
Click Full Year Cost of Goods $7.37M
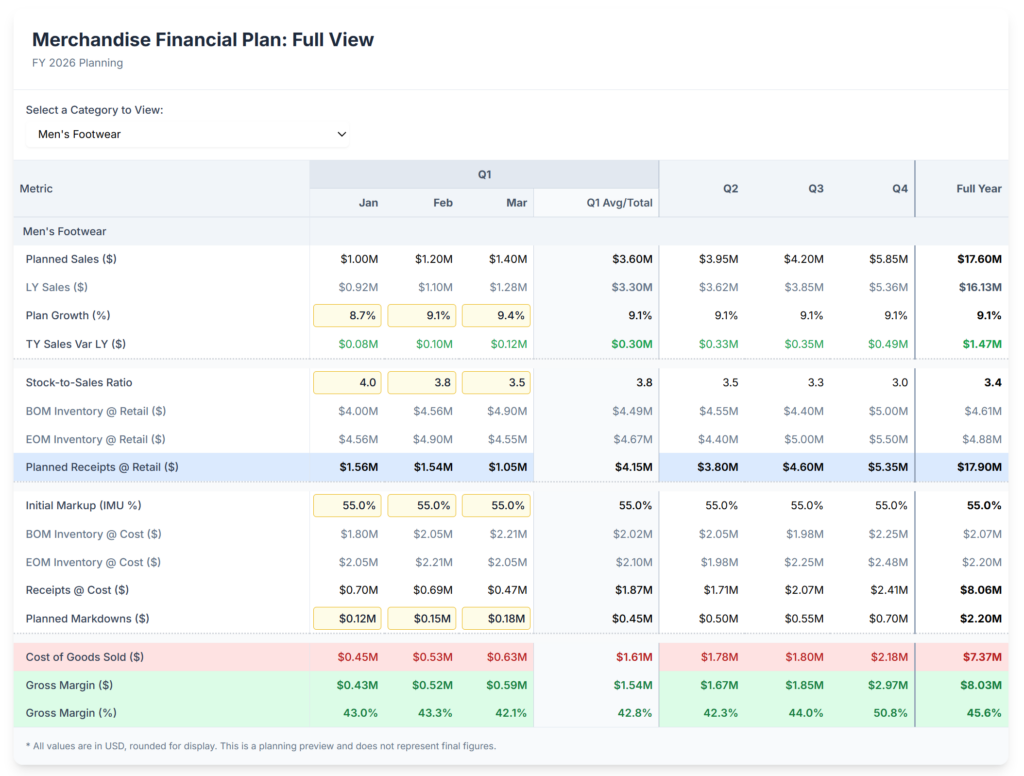coord(982,657)
